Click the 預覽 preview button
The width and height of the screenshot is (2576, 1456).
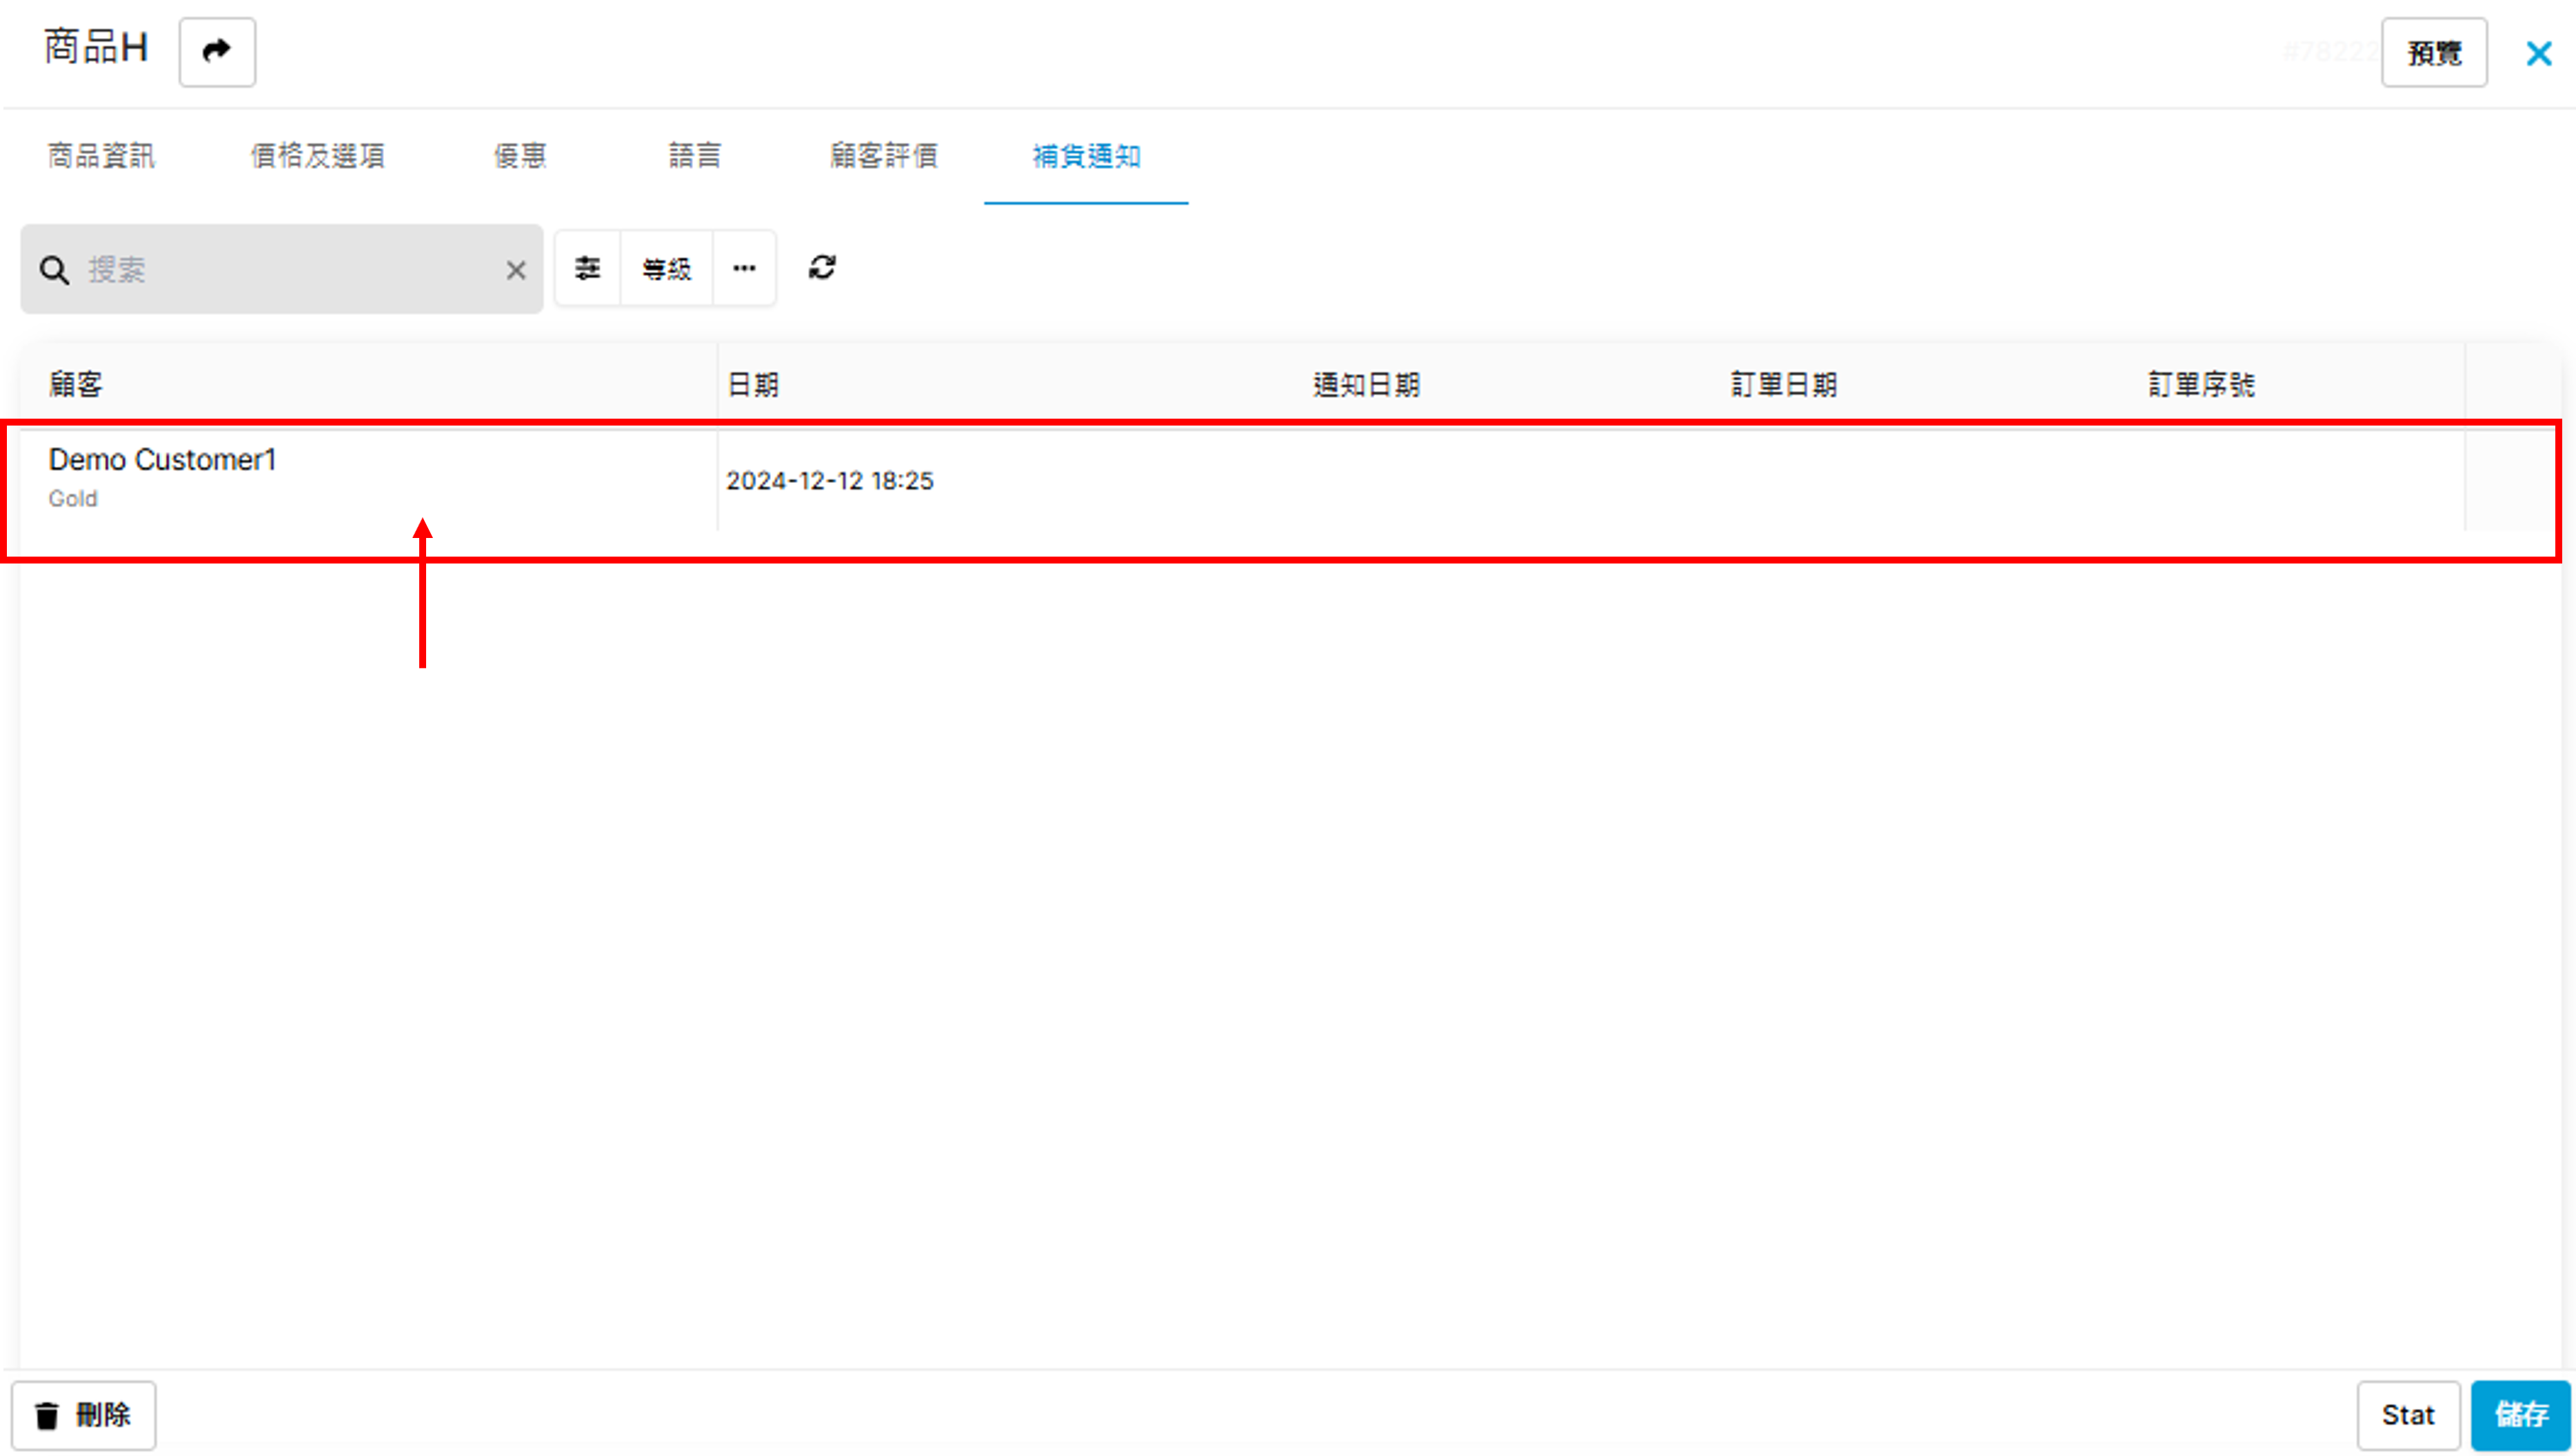click(x=2433, y=53)
